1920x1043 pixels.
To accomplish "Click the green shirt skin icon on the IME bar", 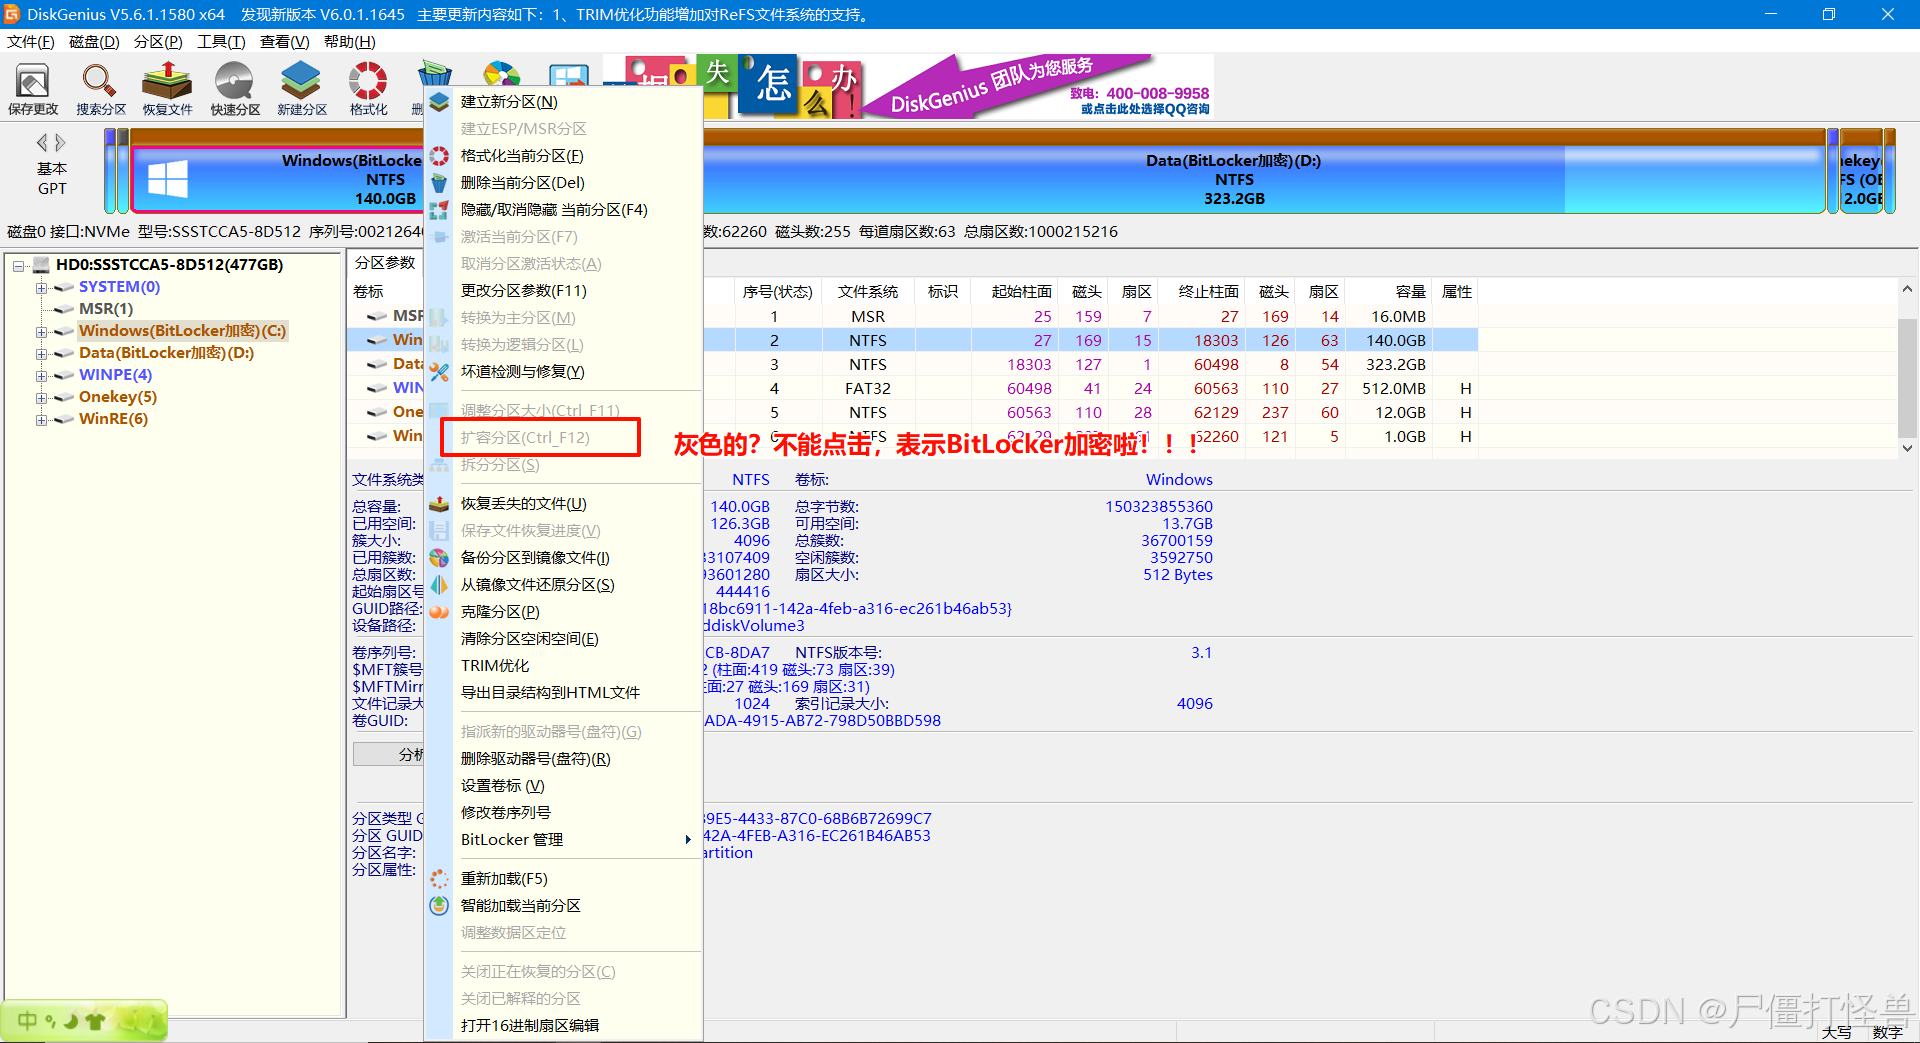I will [96, 1021].
